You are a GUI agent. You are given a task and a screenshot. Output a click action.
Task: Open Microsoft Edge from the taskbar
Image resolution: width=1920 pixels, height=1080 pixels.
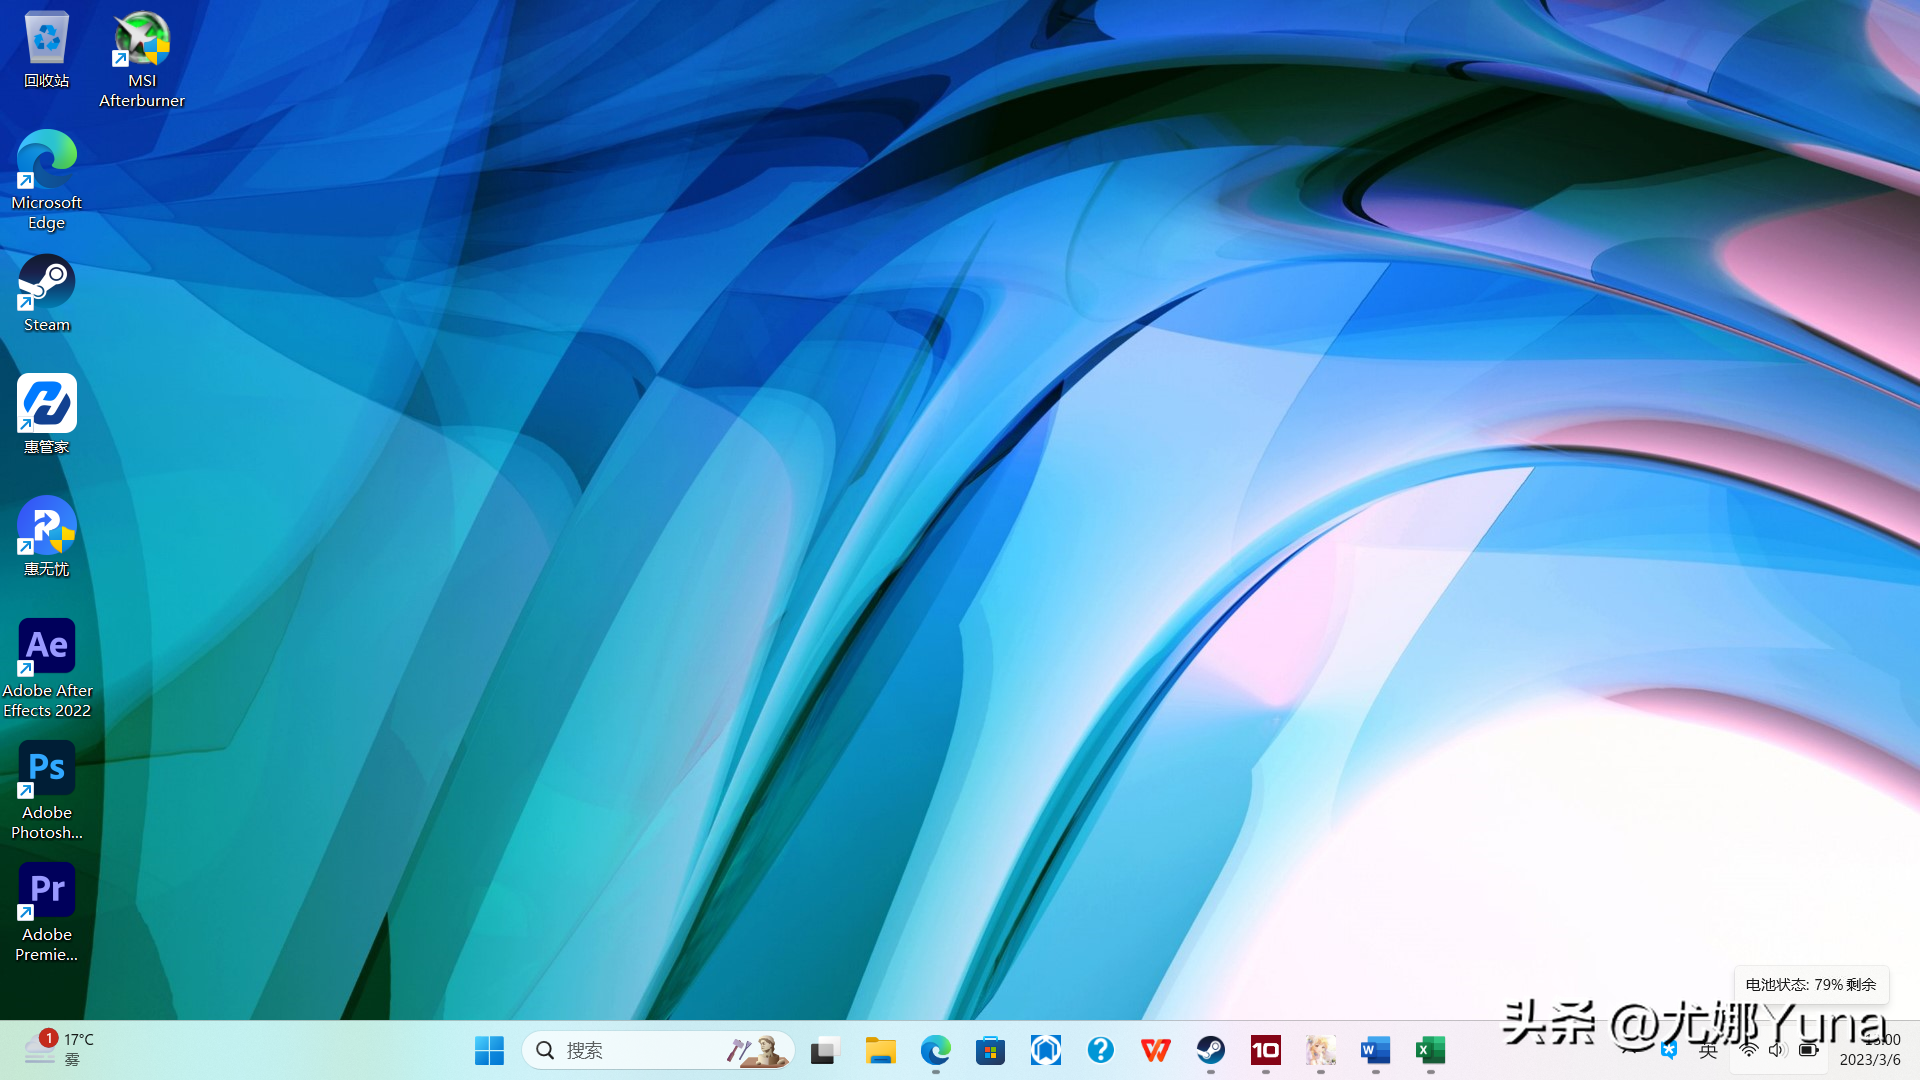(935, 1050)
